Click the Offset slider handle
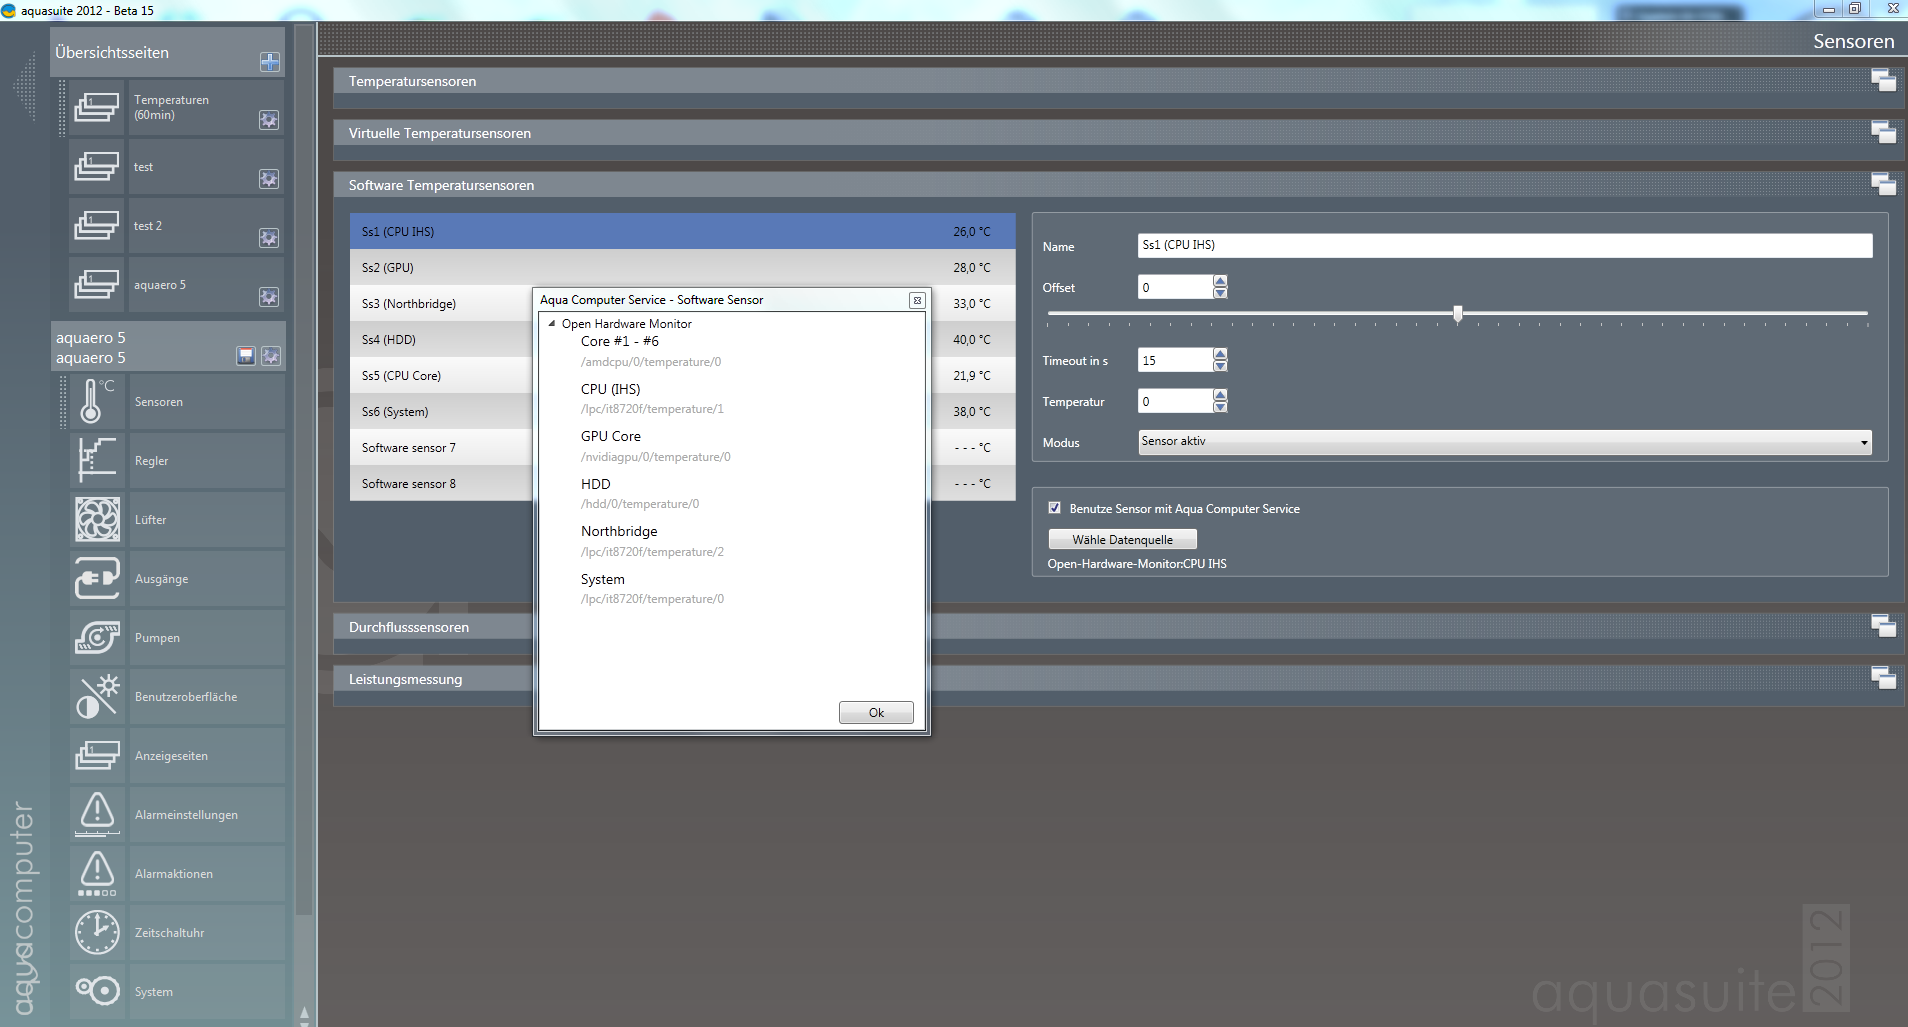This screenshot has height=1027, width=1908. 1458,314
